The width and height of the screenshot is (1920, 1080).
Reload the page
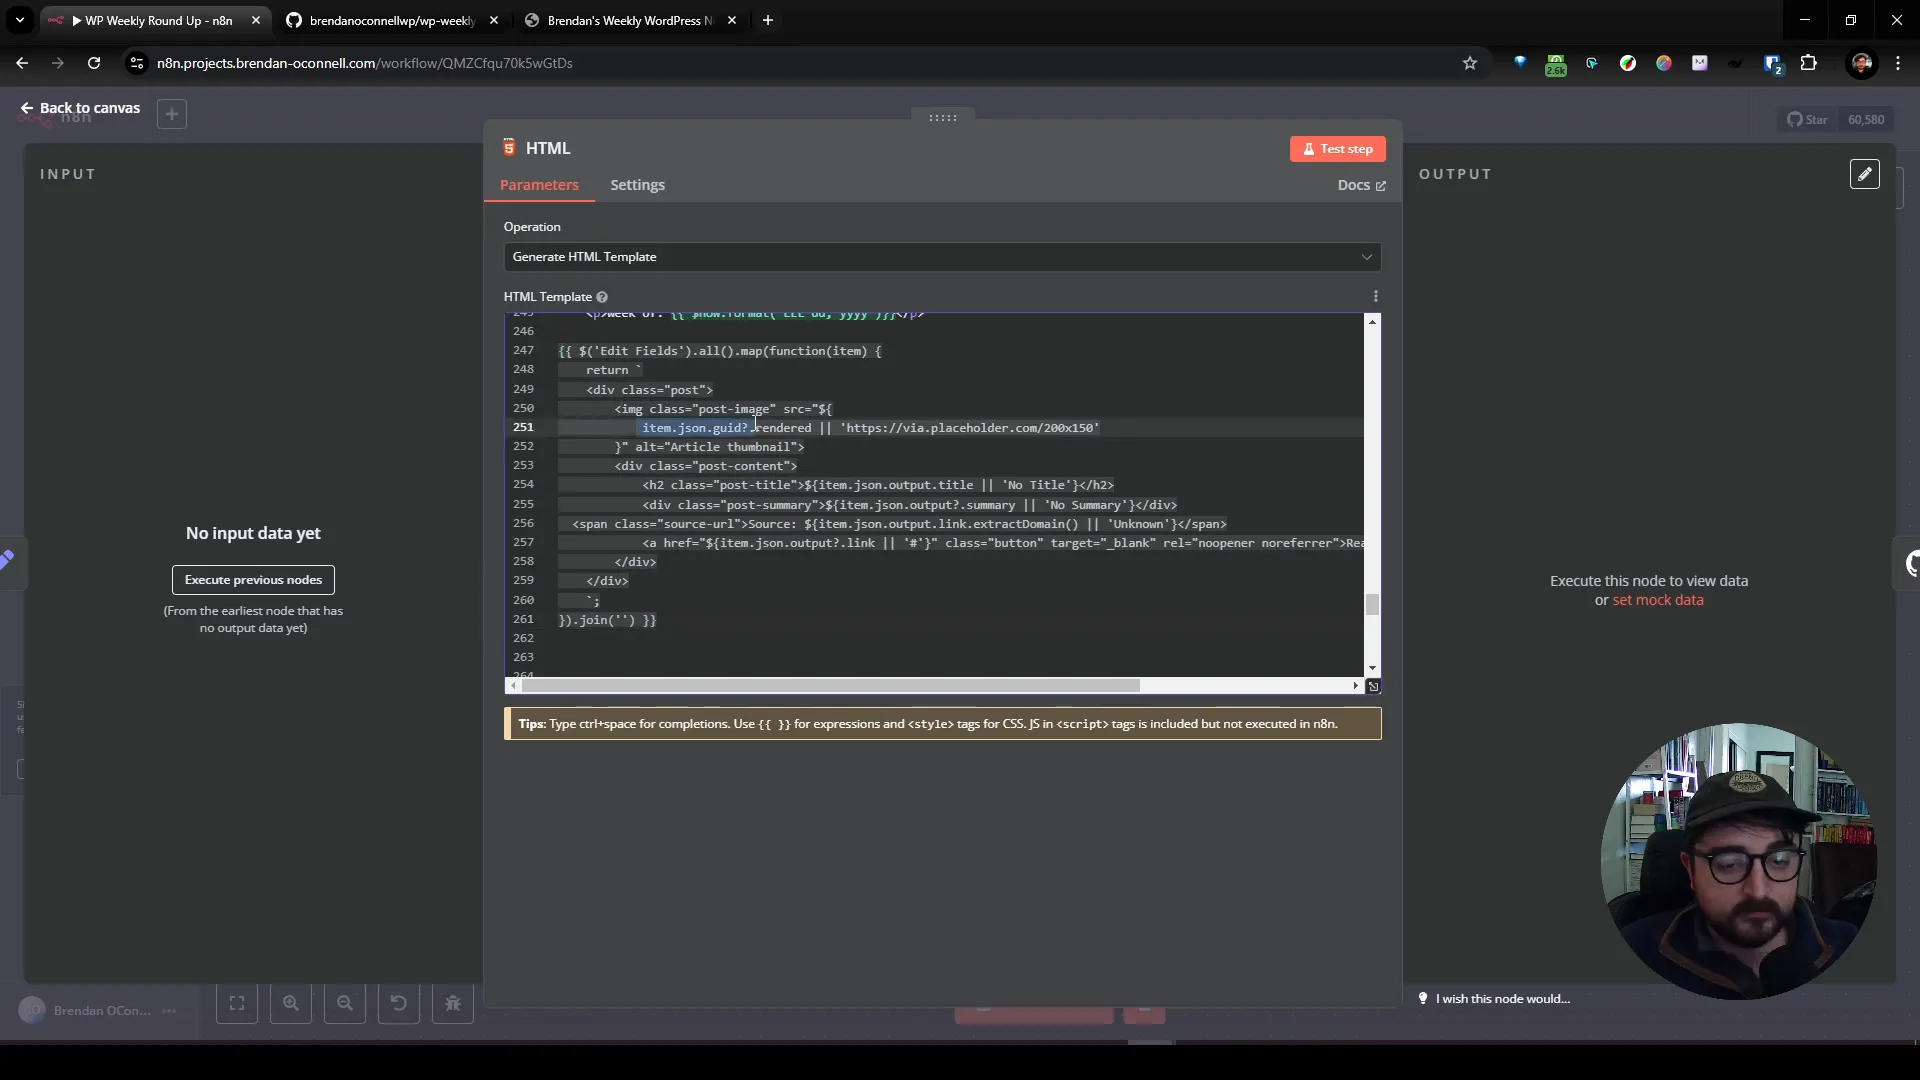94,63
